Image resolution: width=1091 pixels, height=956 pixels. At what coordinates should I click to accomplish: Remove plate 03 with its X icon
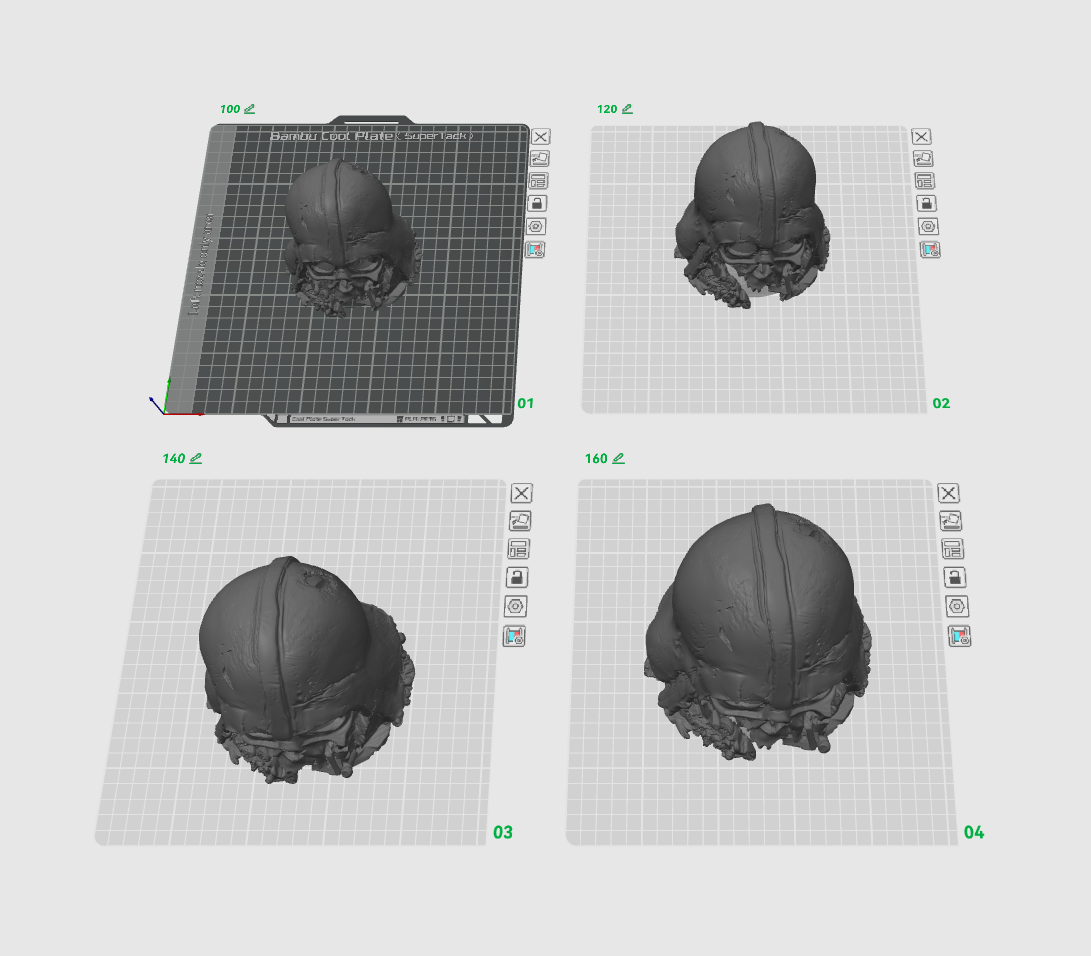[522, 493]
